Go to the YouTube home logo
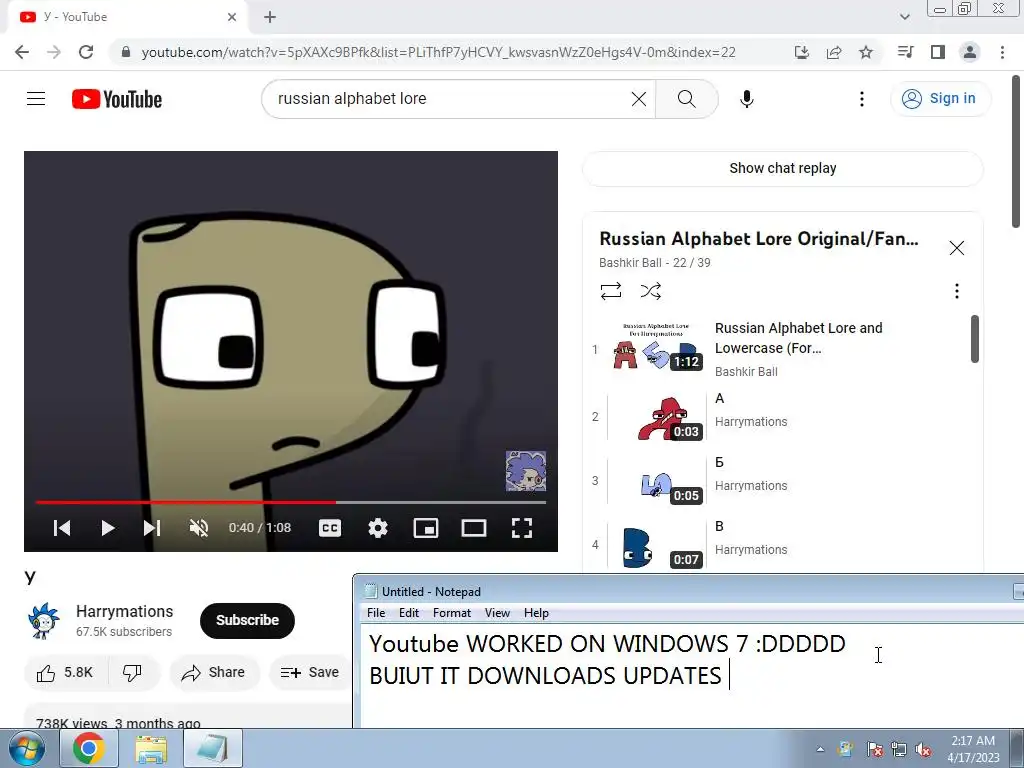Viewport: 1024px width, 768px height. click(117, 99)
